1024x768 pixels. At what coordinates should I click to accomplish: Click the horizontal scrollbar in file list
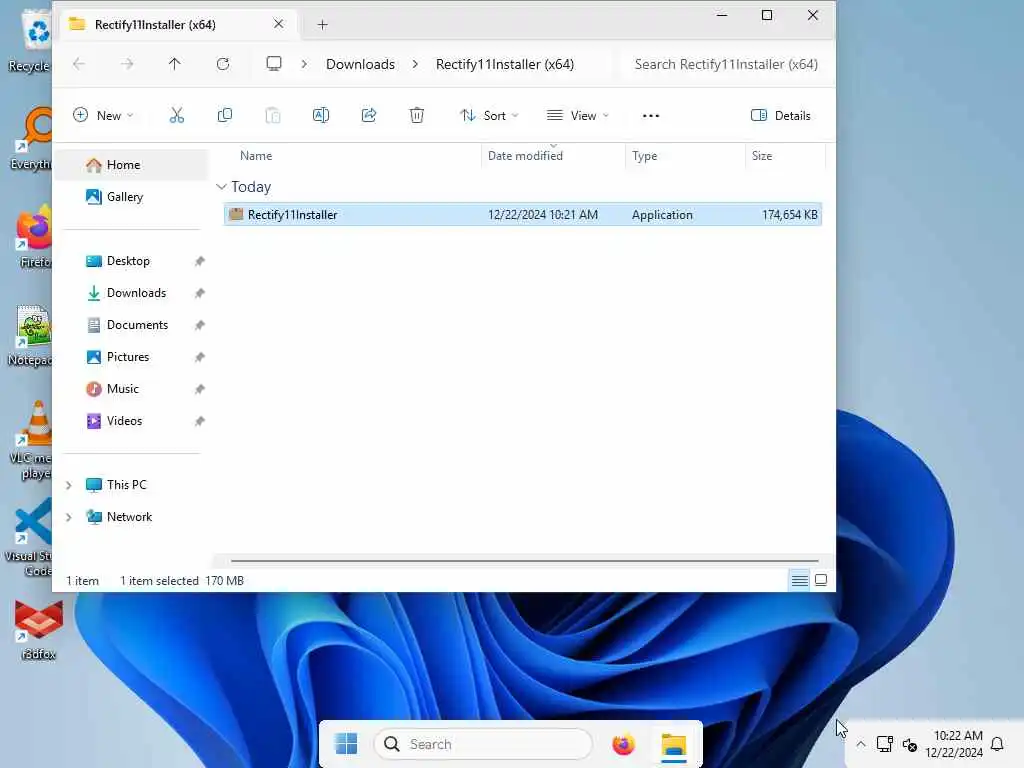tap(524, 560)
